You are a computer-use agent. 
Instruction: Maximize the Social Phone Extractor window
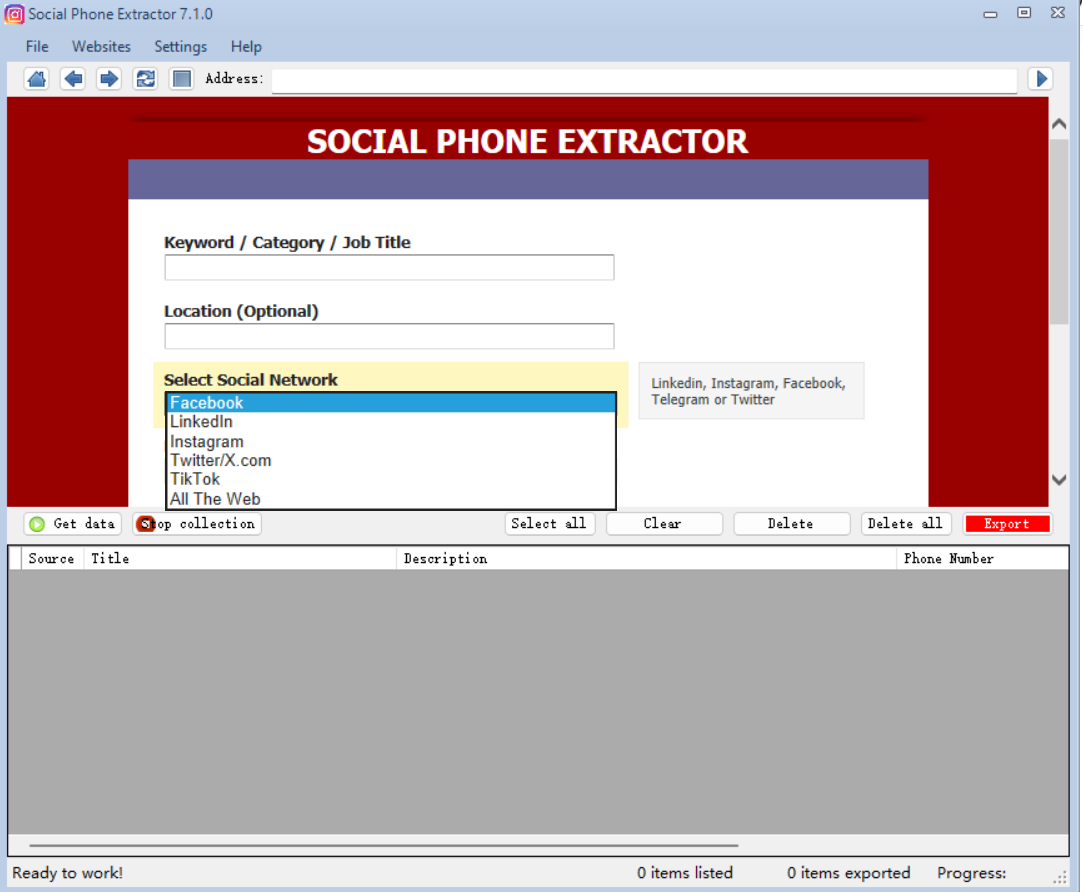pos(1024,12)
